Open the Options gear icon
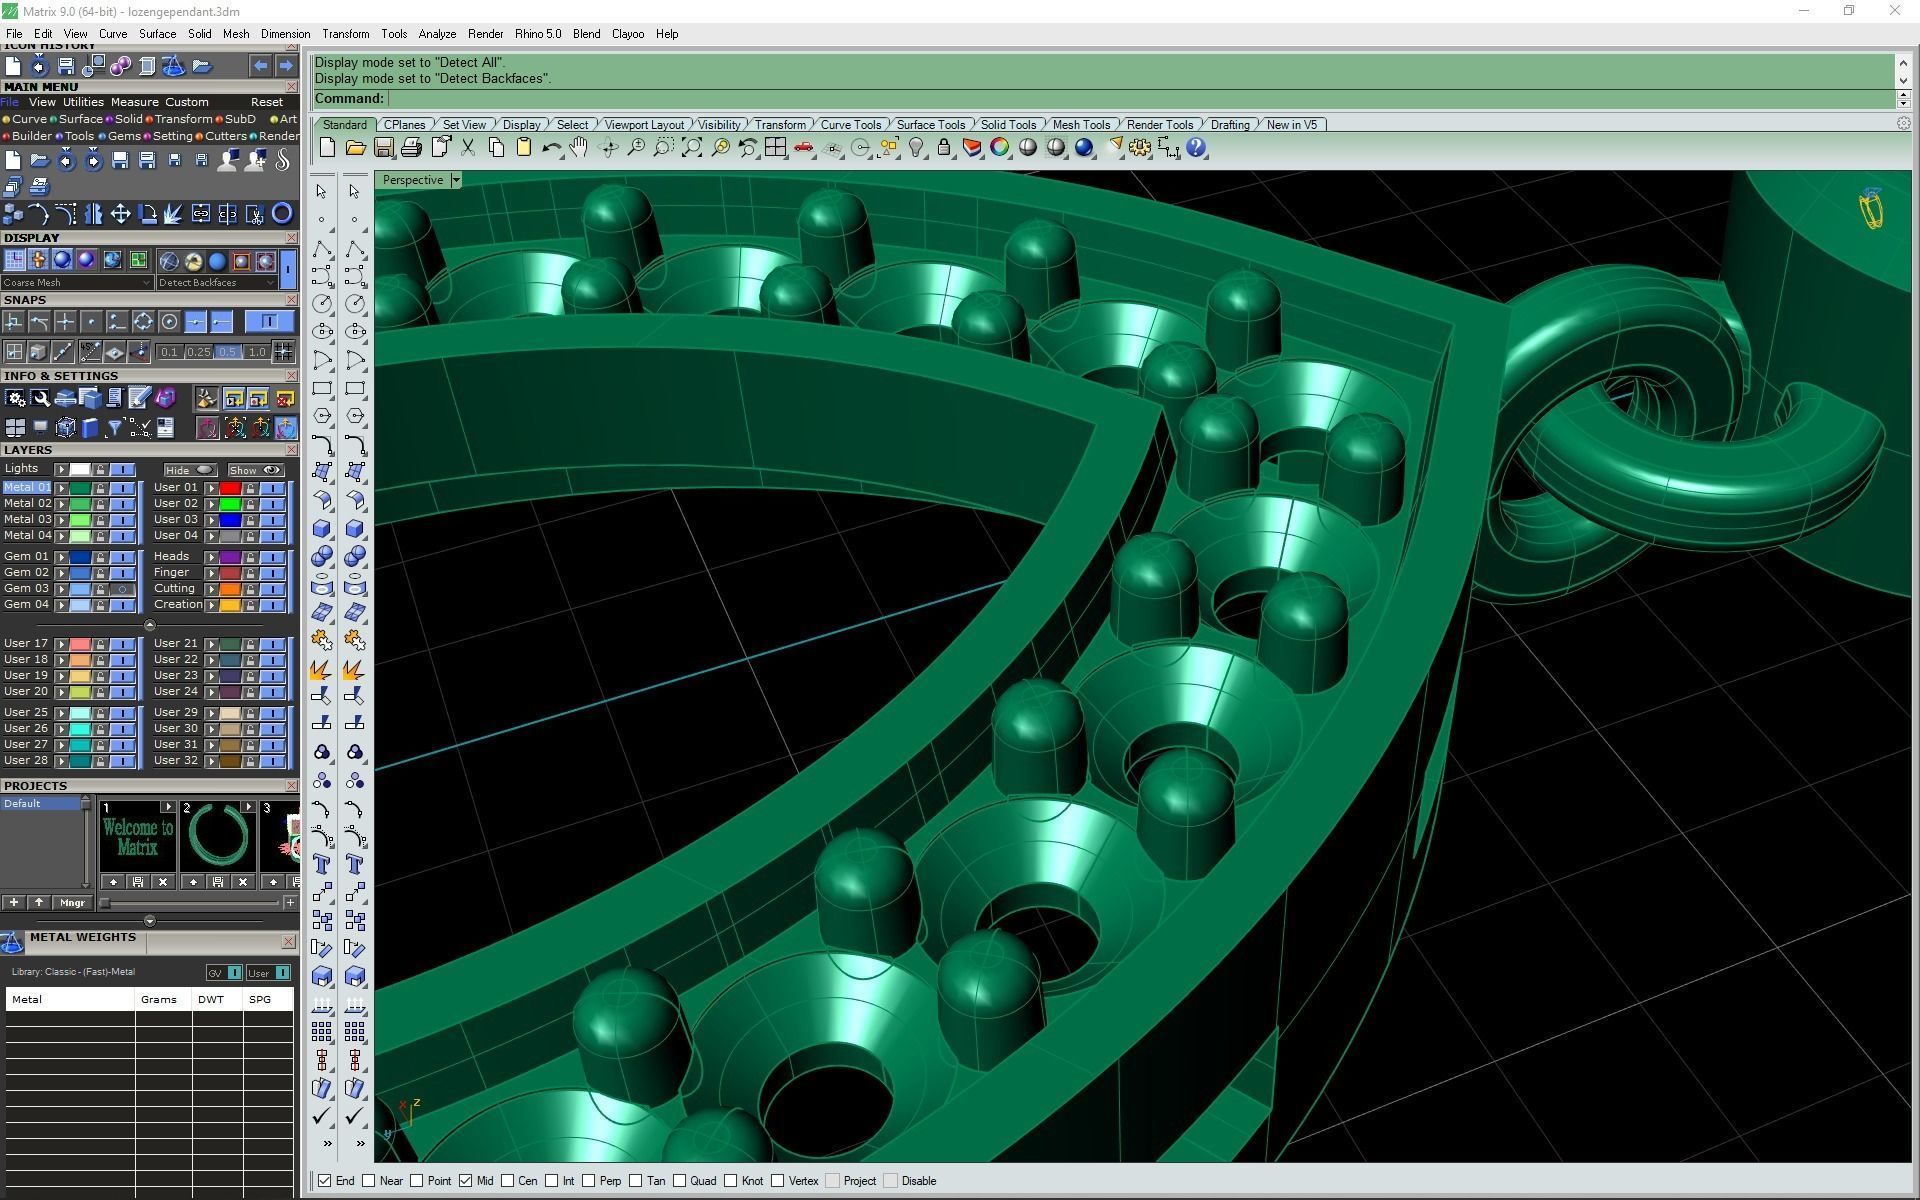Viewport: 1920px width, 1200px height. [x=1140, y=148]
